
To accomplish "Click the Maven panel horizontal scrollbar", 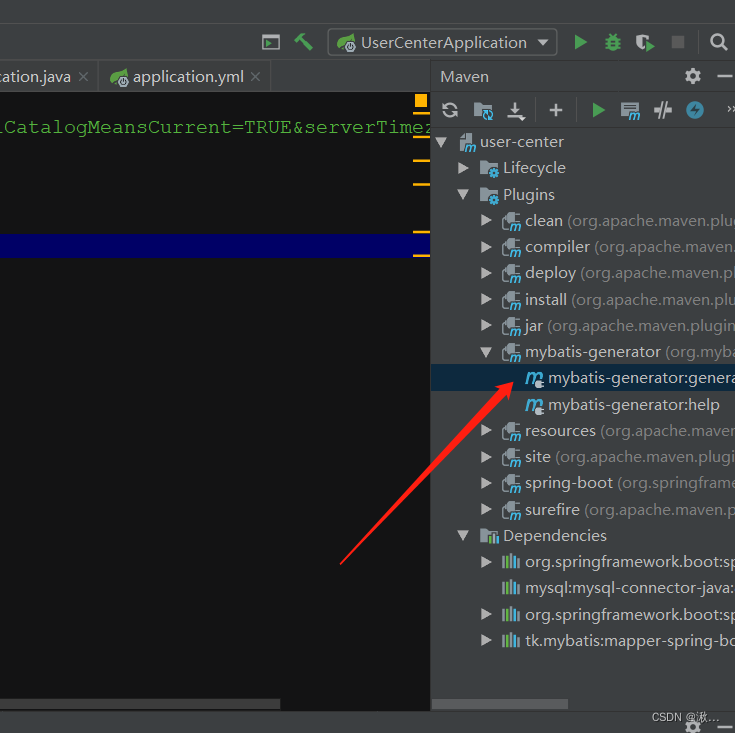I will click(500, 704).
